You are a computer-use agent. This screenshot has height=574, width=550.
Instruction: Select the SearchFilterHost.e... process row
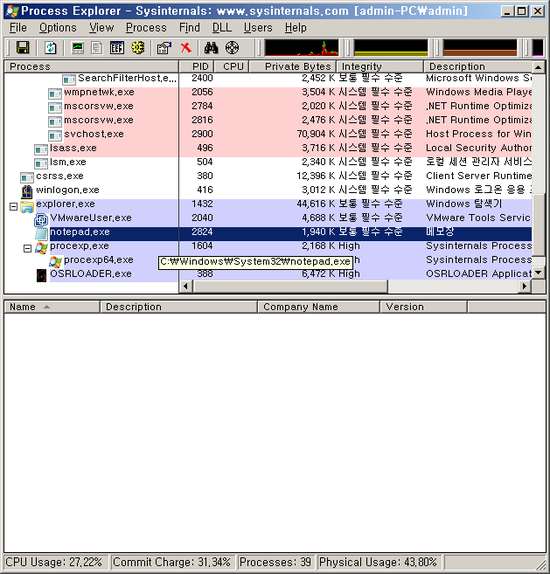click(268, 78)
